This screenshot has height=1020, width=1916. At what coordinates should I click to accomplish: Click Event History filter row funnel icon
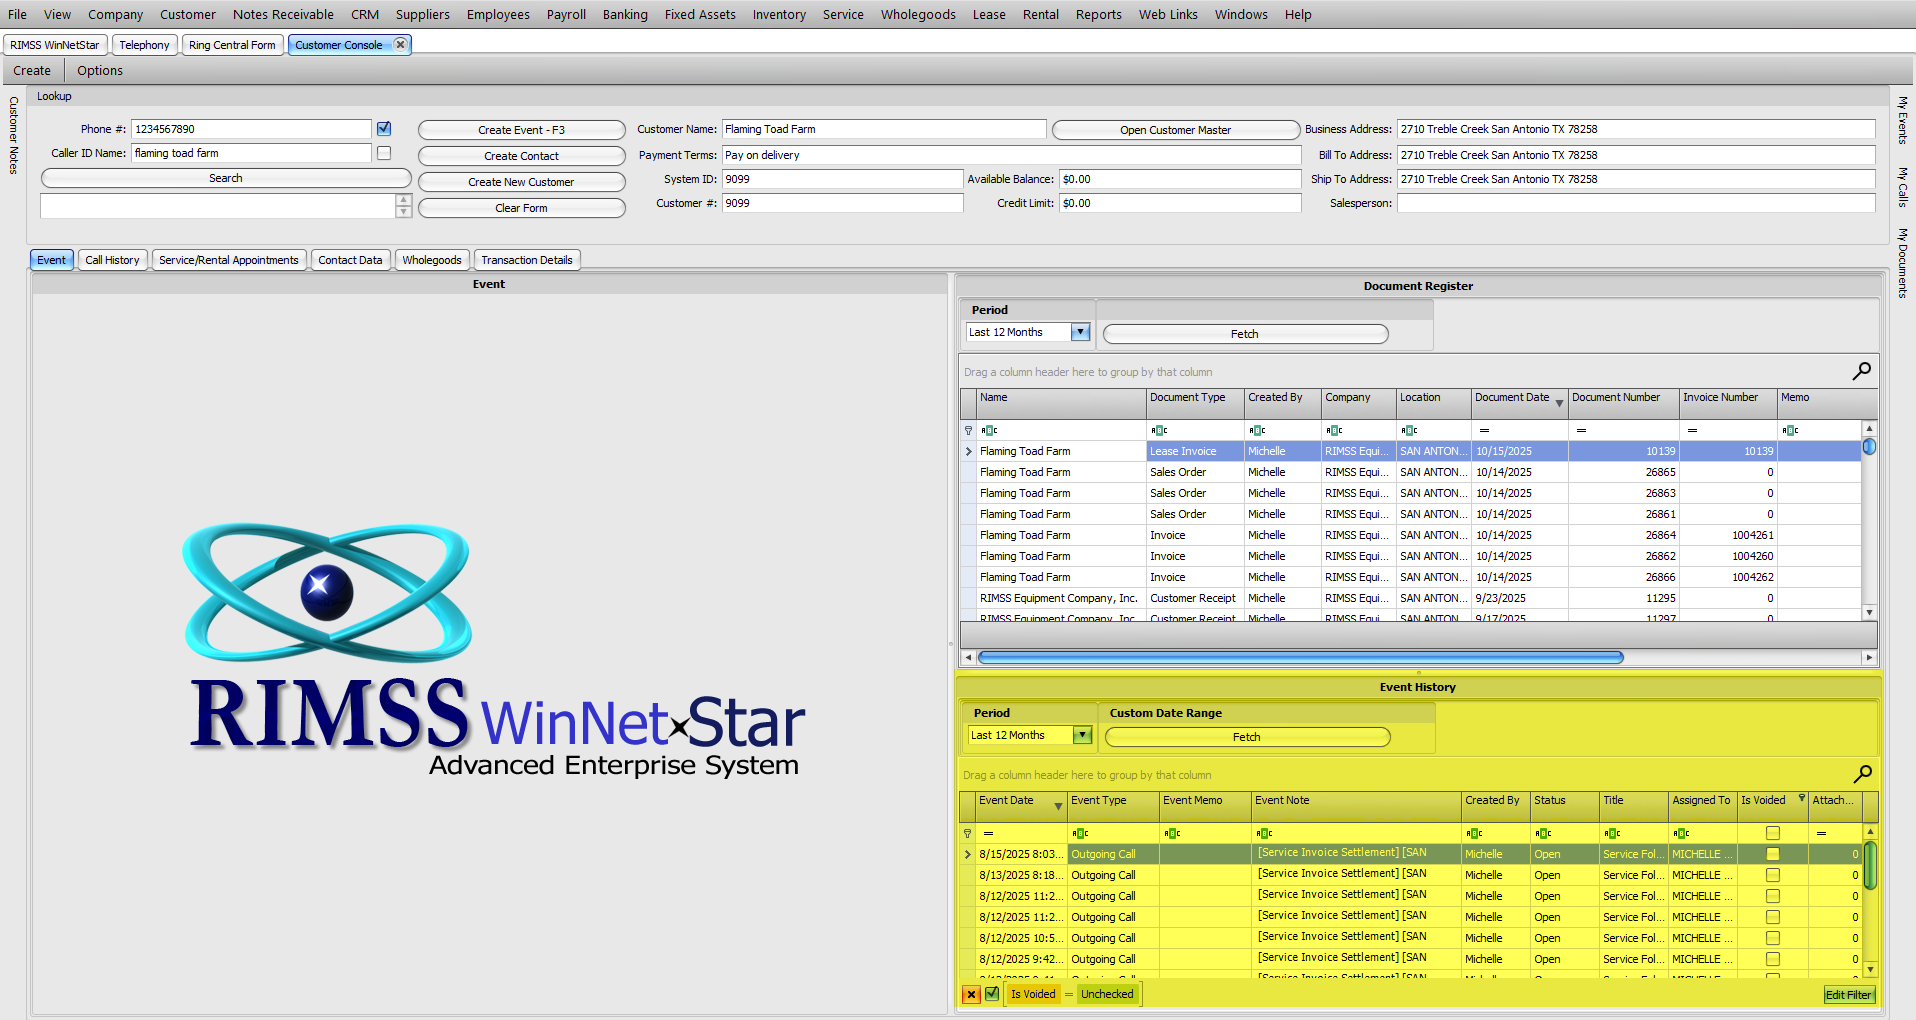point(967,833)
